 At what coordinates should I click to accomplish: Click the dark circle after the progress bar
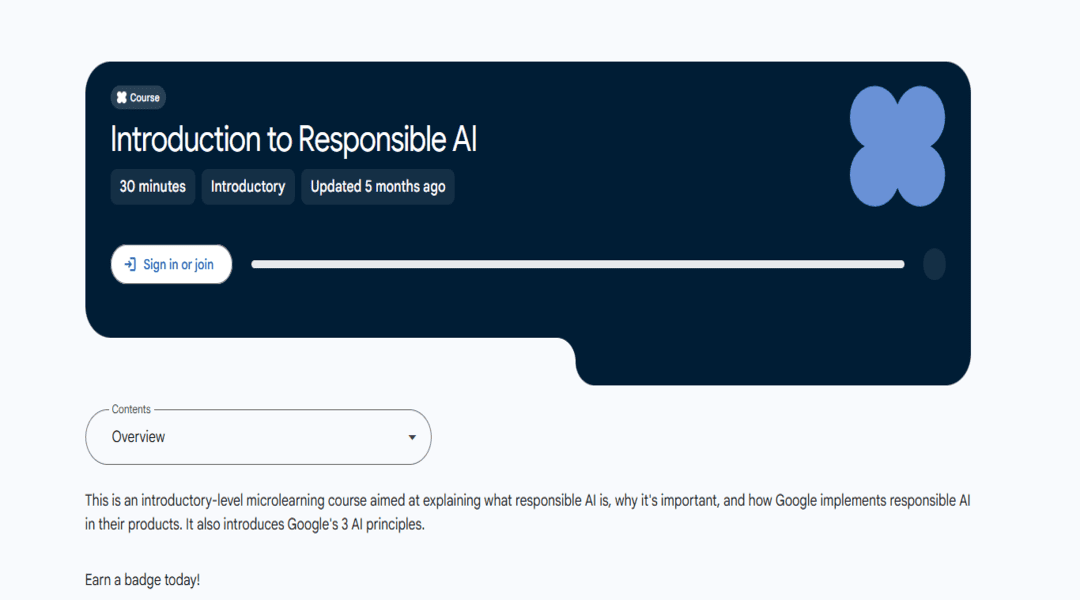[x=934, y=264]
